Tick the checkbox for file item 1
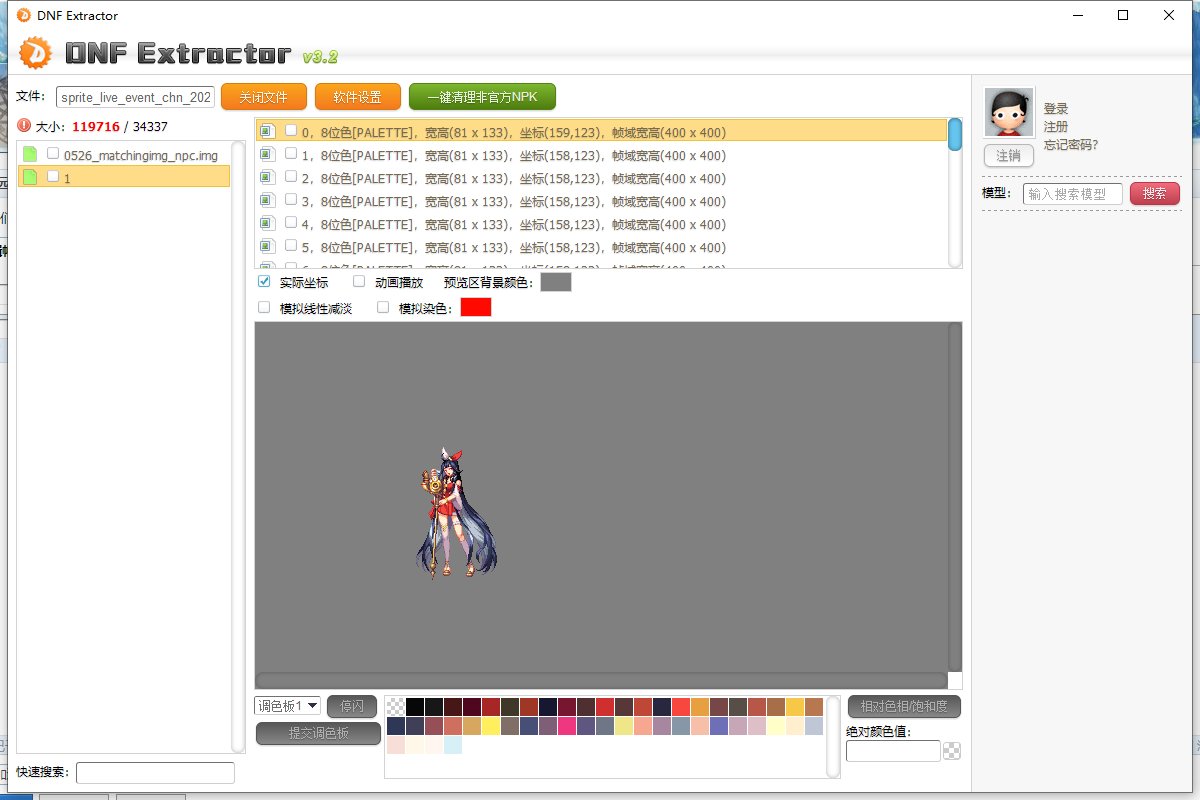The image size is (1200, 800). tap(53, 176)
